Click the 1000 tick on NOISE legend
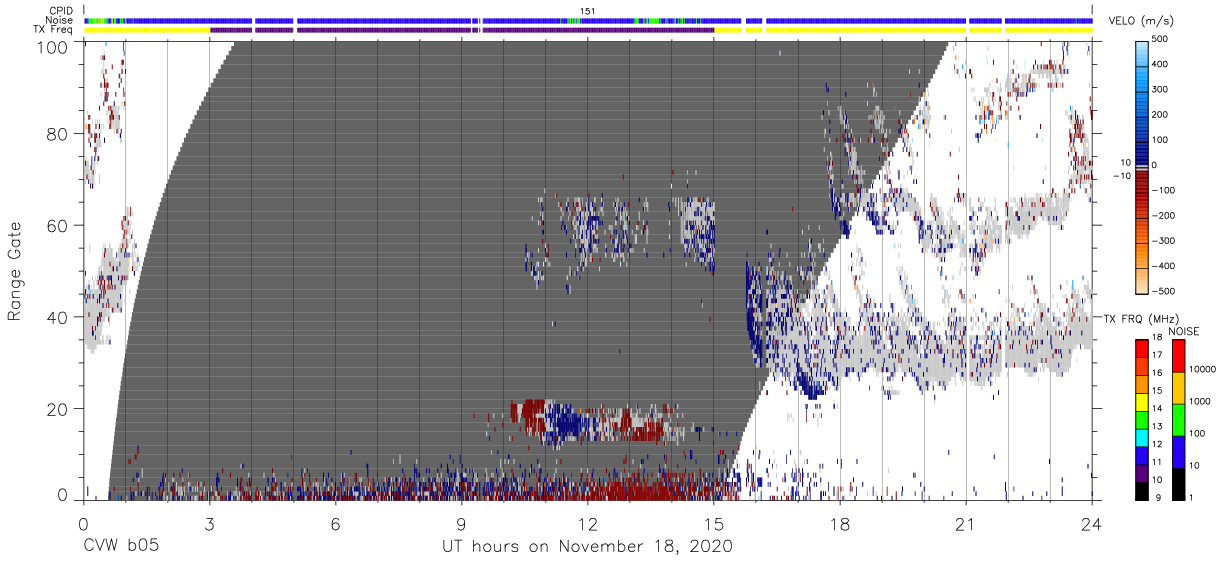The image size is (1228, 567). [x=1200, y=401]
